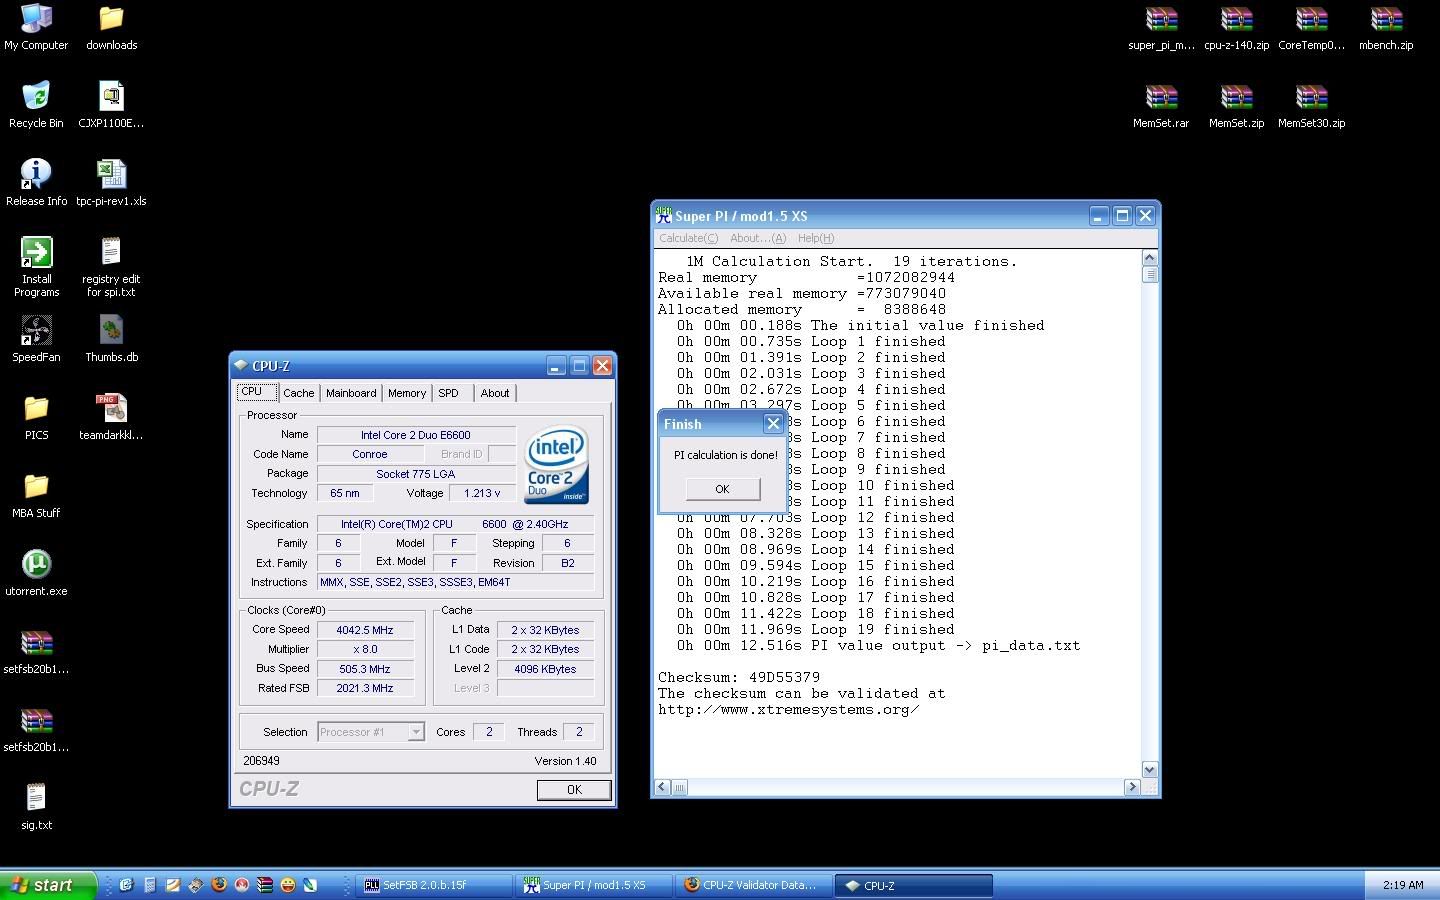1440x900 pixels.
Task: Switch to CPU-Z taskbar button
Action: [913, 885]
